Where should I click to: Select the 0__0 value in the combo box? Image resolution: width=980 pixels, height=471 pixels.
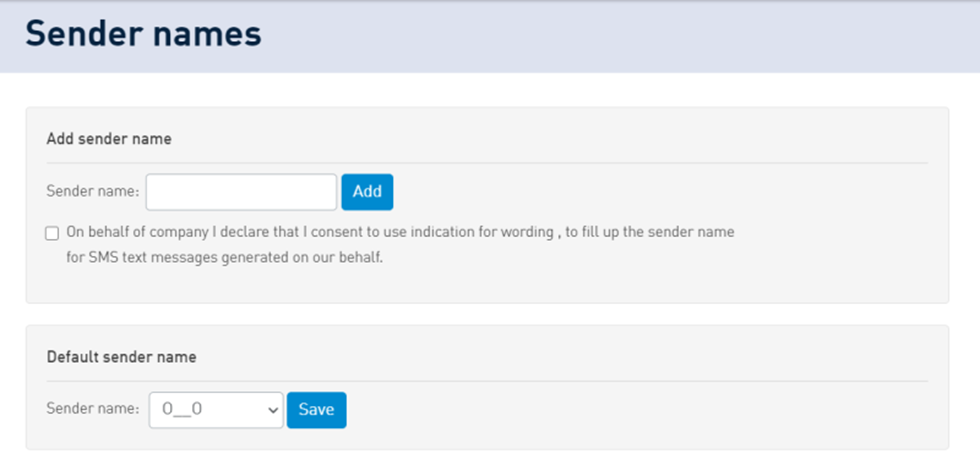(190, 410)
